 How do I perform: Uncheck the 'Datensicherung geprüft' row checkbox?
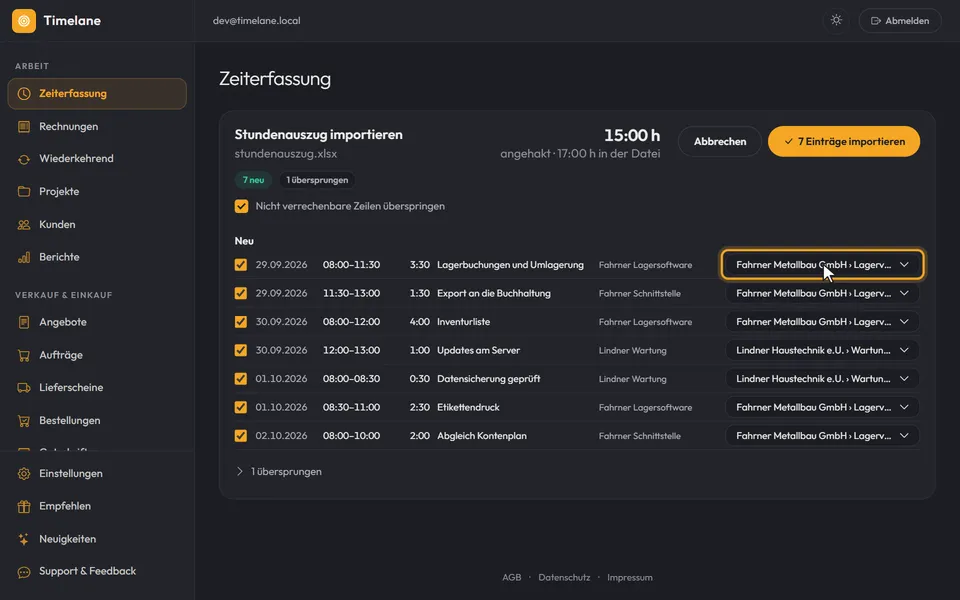coord(241,378)
